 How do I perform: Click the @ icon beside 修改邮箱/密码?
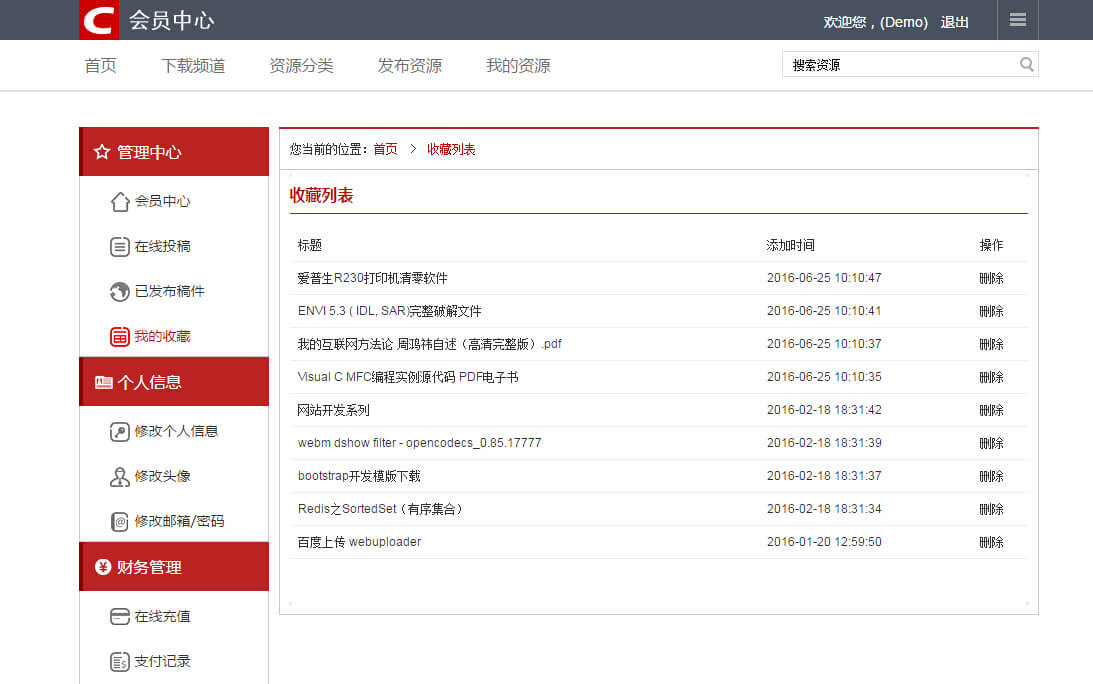point(119,522)
